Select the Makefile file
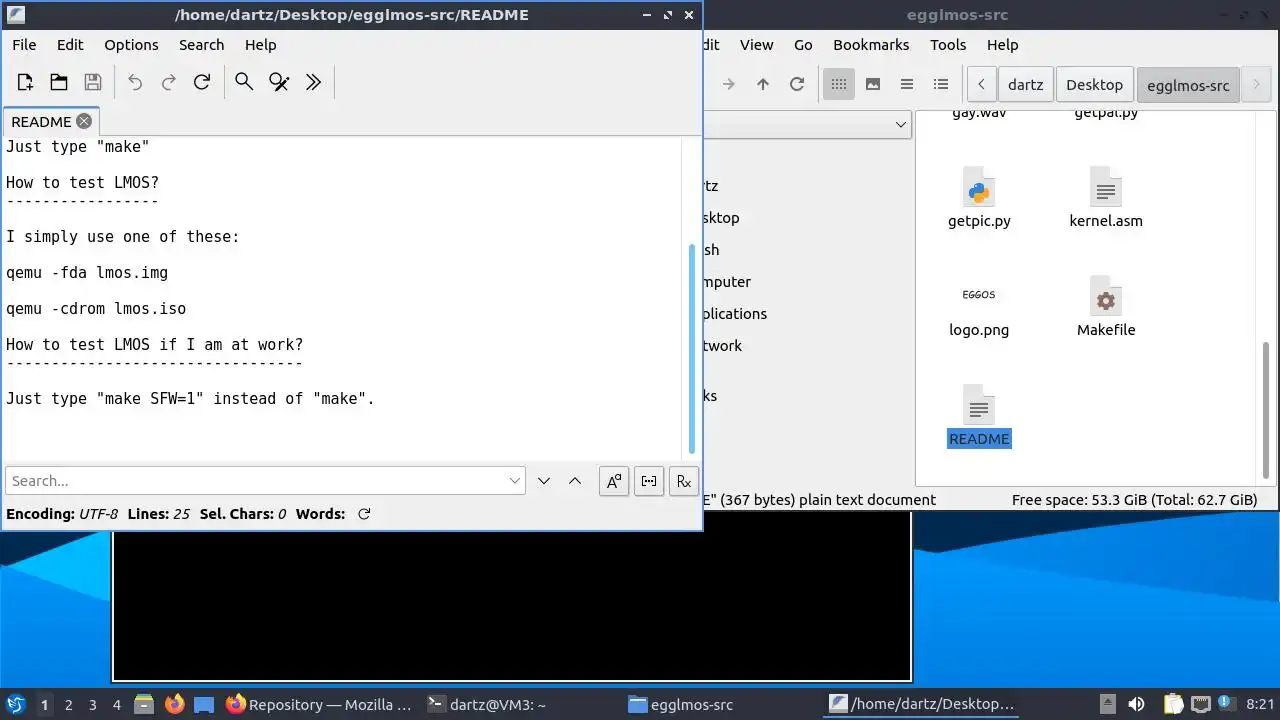This screenshot has height=720, width=1280. (x=1106, y=307)
